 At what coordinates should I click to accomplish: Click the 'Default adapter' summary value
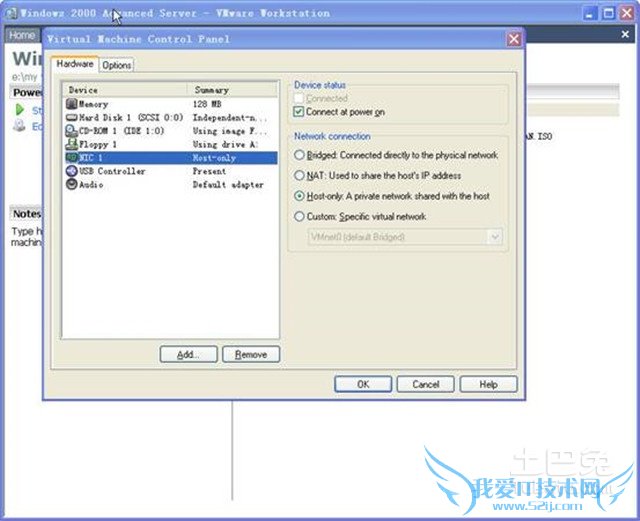click(228, 185)
